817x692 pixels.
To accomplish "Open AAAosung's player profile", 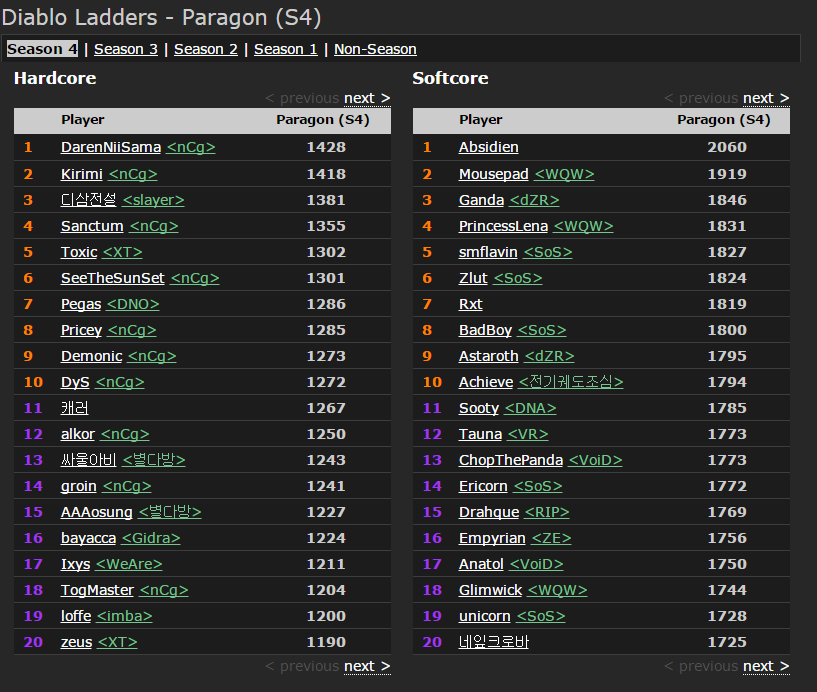I will click(x=96, y=512).
